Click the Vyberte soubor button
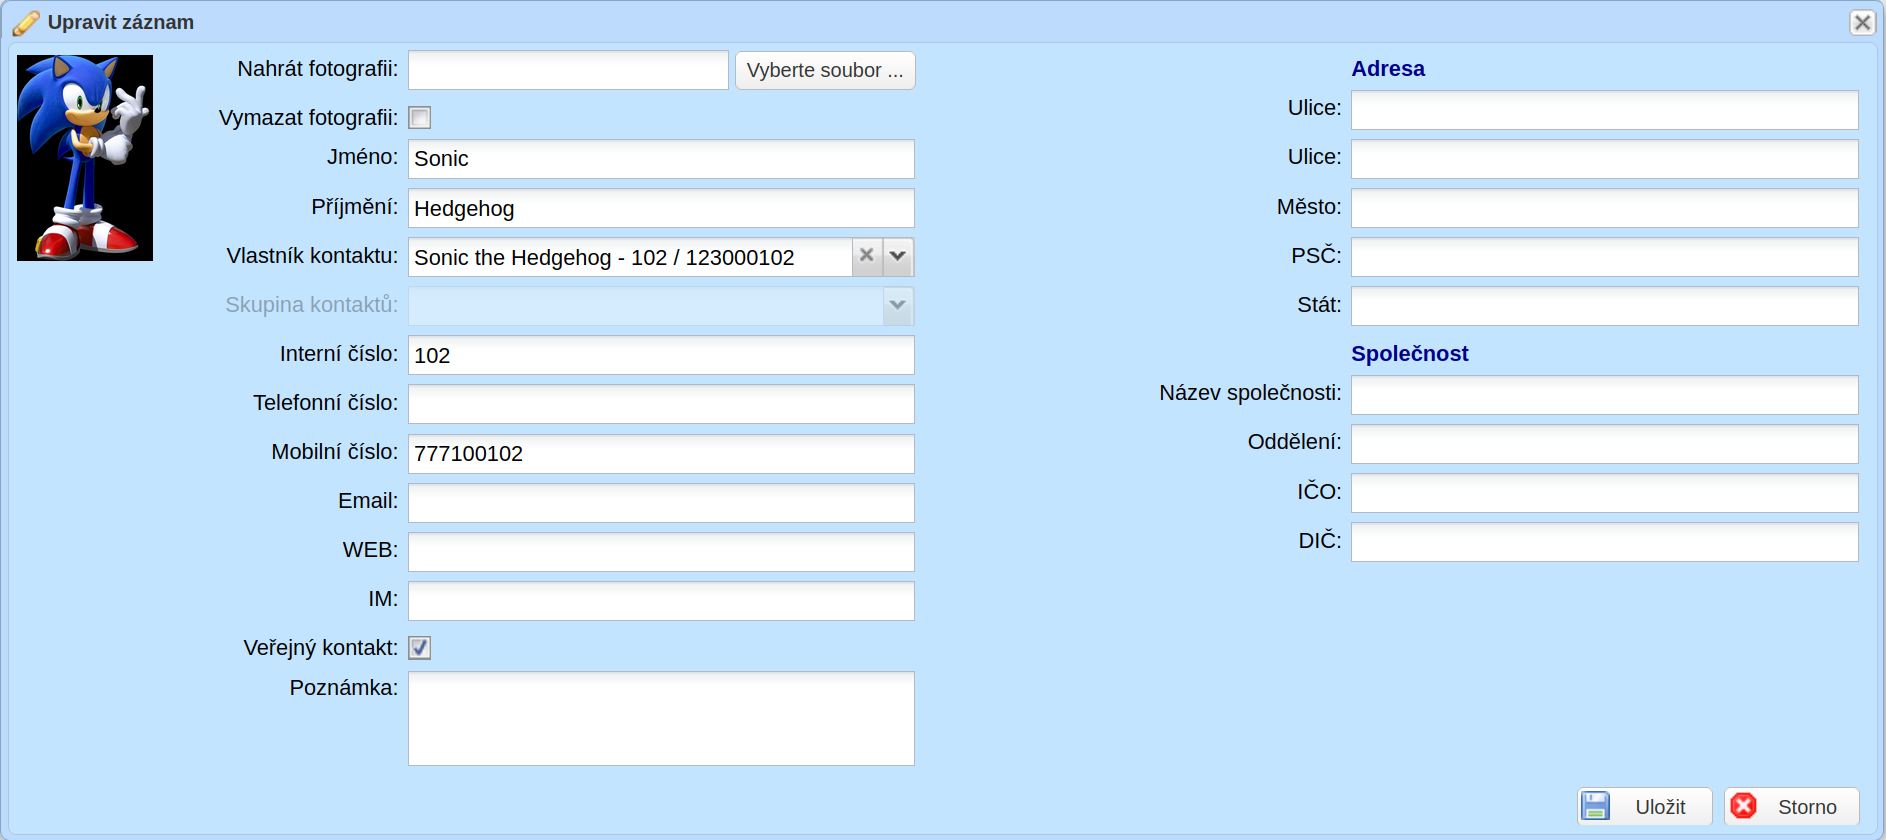Viewport: 1886px width, 840px height. [825, 70]
